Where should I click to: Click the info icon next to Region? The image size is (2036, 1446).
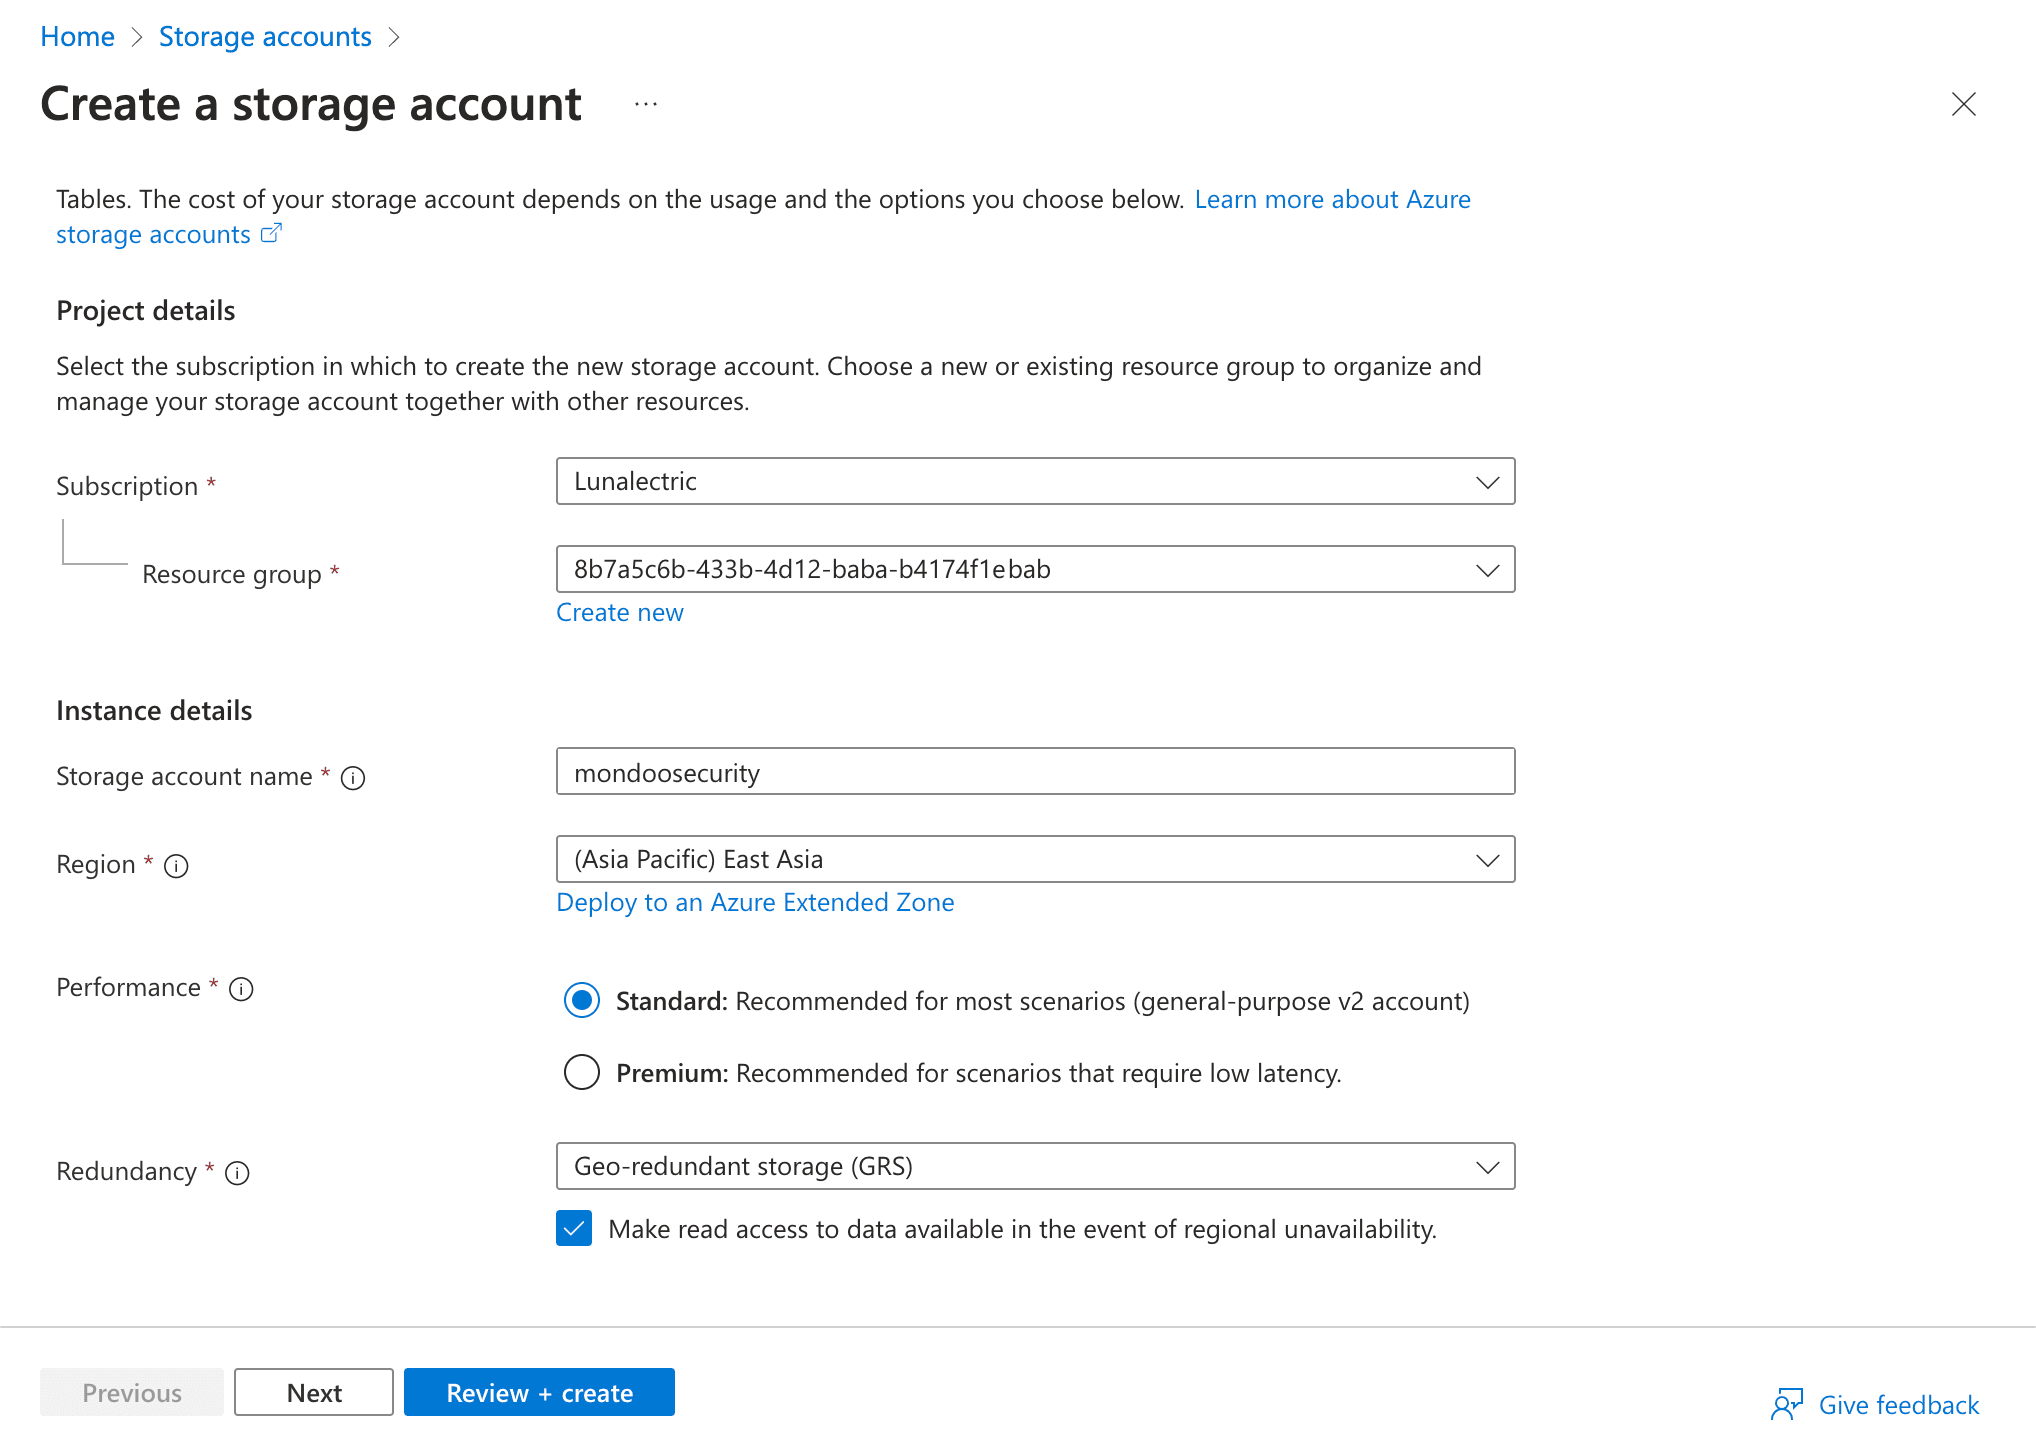click(x=176, y=866)
